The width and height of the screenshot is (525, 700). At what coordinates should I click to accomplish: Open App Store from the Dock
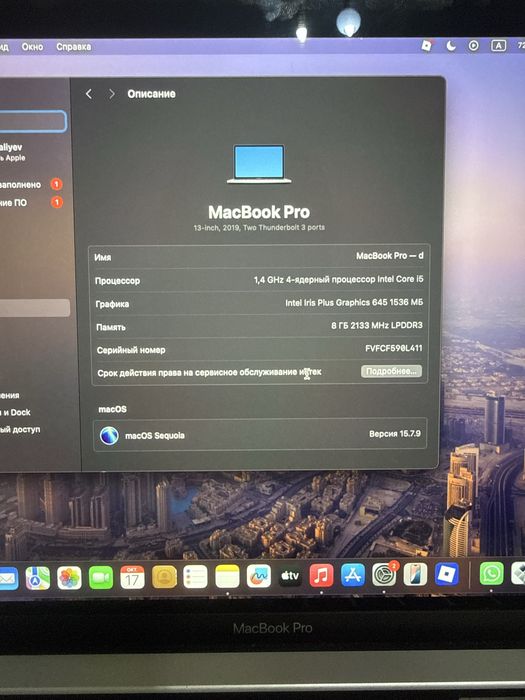[x=353, y=575]
